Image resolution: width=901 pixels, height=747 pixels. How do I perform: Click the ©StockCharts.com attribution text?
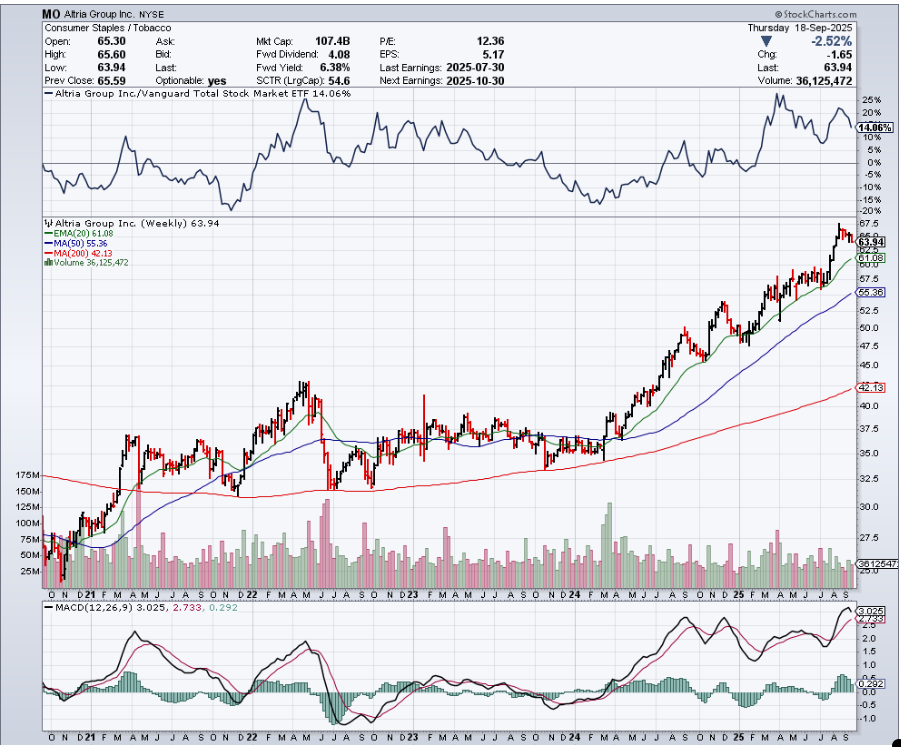tap(815, 14)
